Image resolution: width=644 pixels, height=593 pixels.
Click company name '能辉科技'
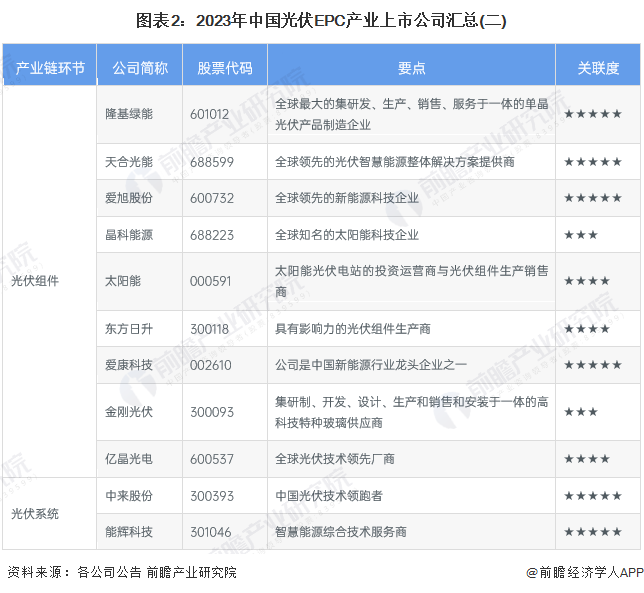[x=129, y=532]
